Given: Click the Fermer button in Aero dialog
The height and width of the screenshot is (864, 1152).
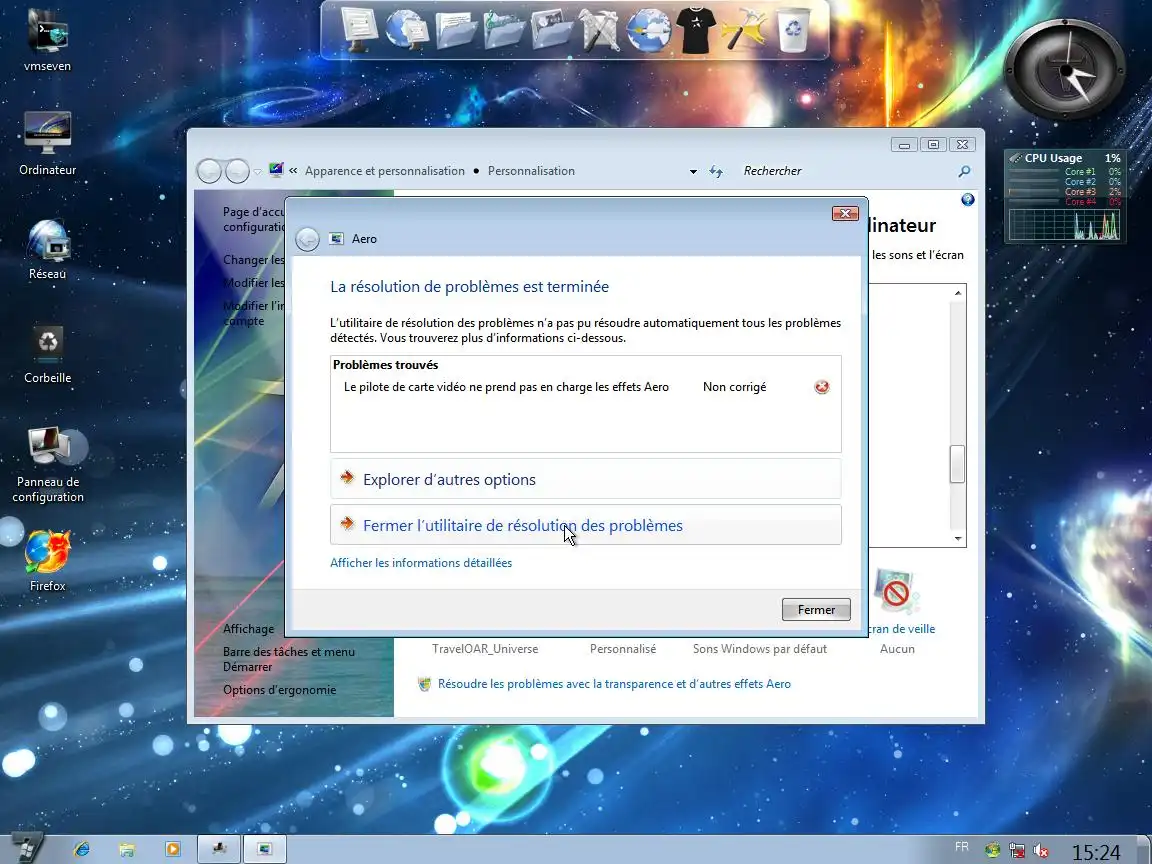Looking at the screenshot, I should [x=816, y=610].
